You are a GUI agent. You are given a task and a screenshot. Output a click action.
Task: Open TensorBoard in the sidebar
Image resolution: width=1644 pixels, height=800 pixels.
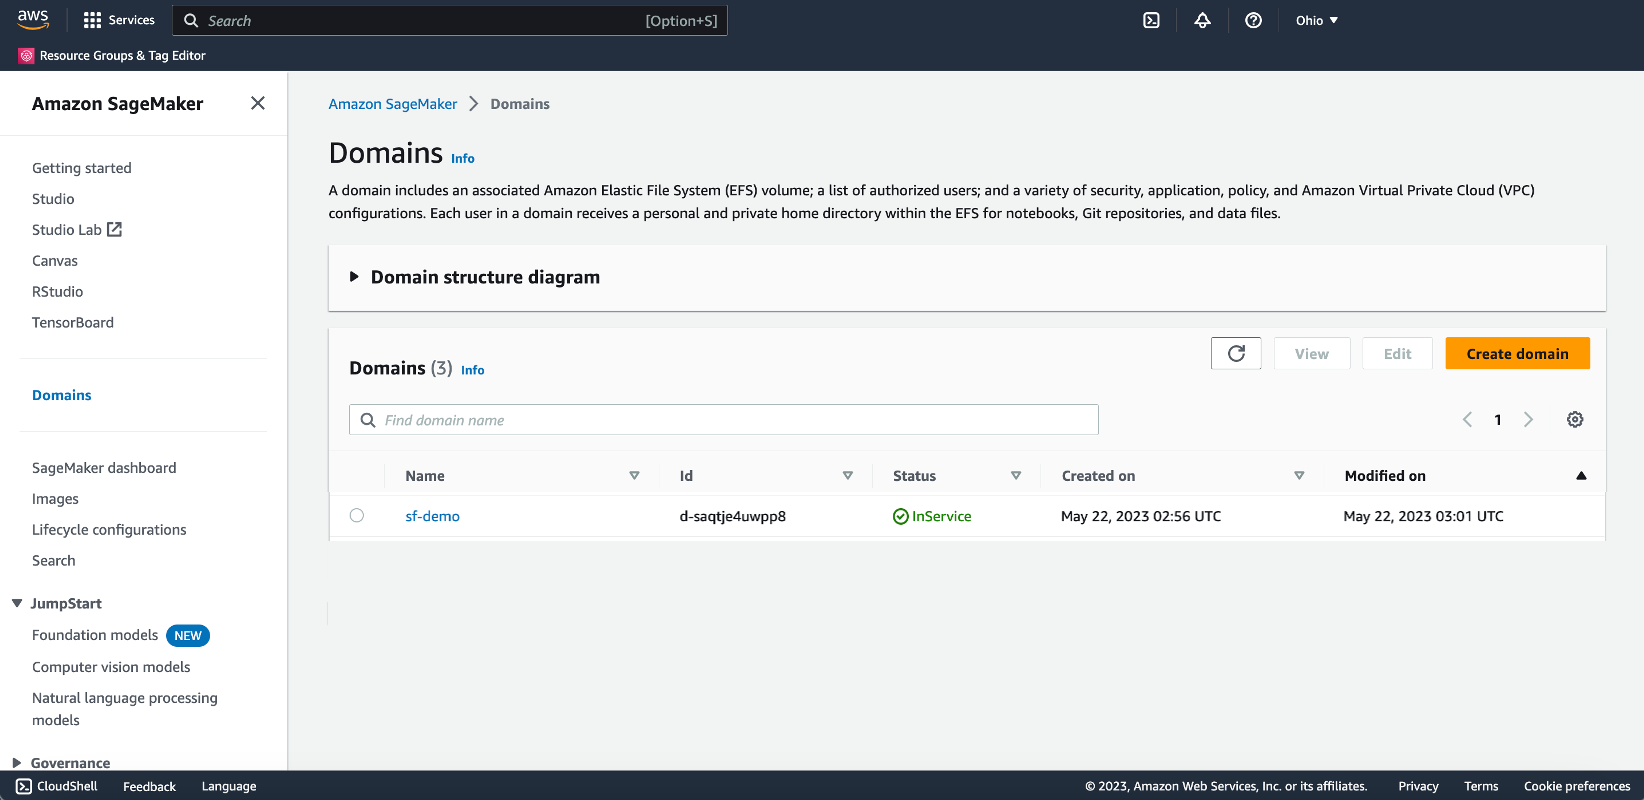click(73, 323)
